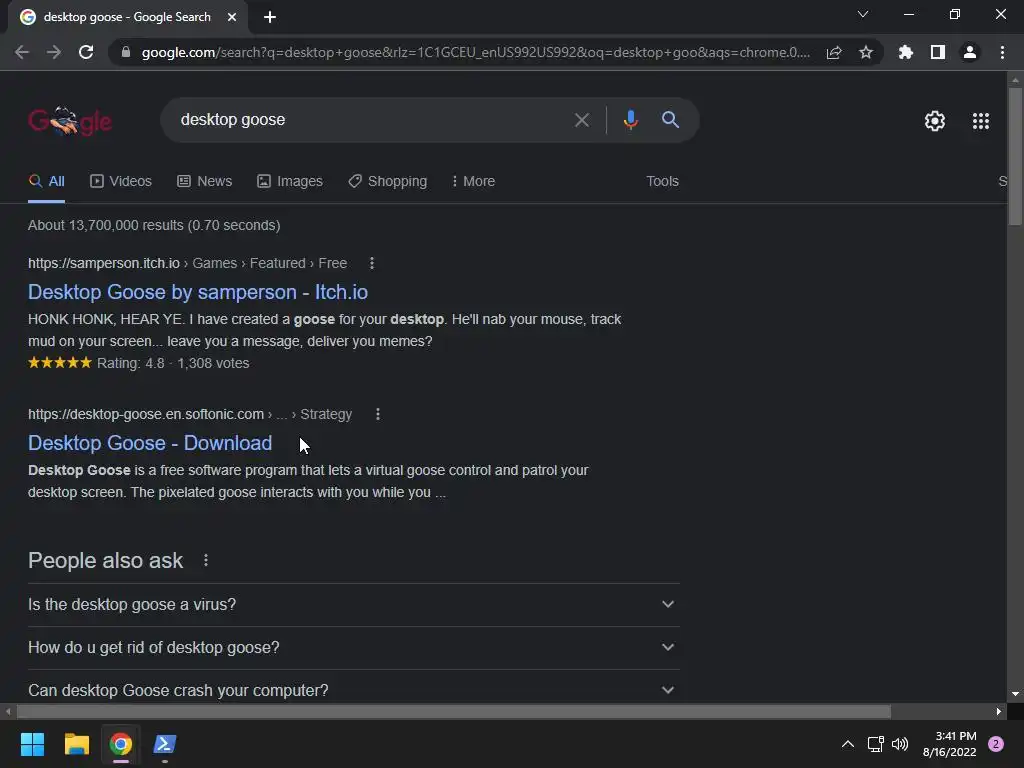Bookmark this page with the star icon
Viewport: 1024px width, 768px height.
(866, 52)
